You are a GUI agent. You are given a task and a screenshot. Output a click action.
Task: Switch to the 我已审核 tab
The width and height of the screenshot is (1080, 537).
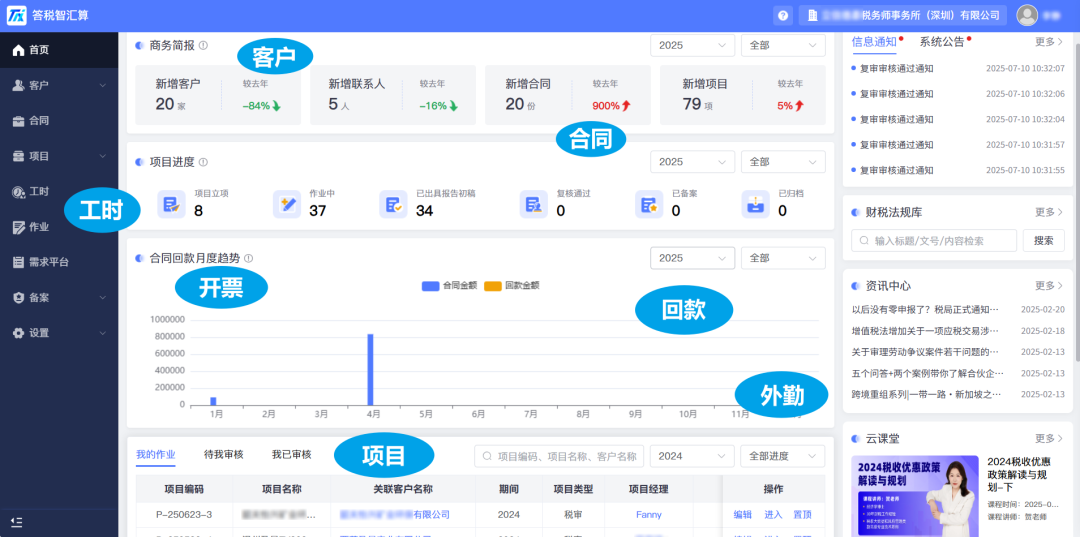click(x=291, y=454)
